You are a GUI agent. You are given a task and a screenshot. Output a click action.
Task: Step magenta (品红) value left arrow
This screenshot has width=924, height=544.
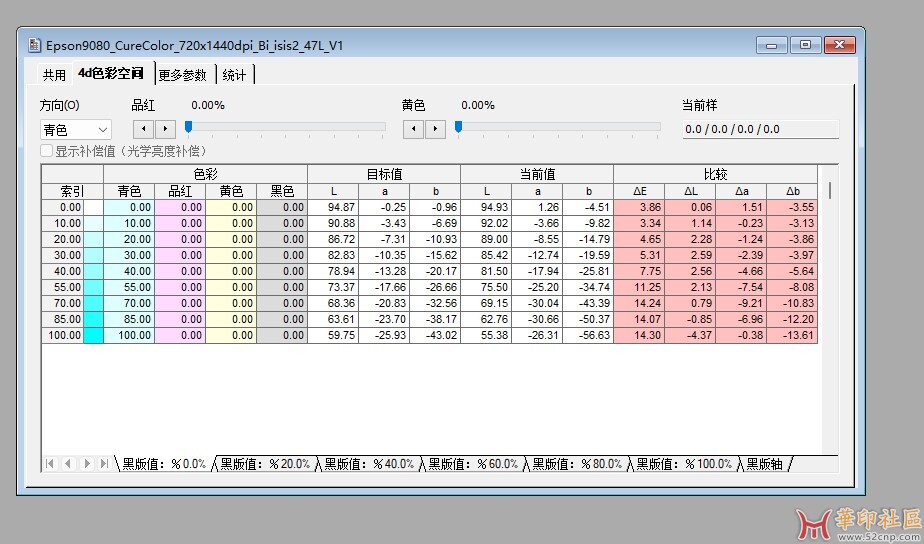(x=143, y=129)
